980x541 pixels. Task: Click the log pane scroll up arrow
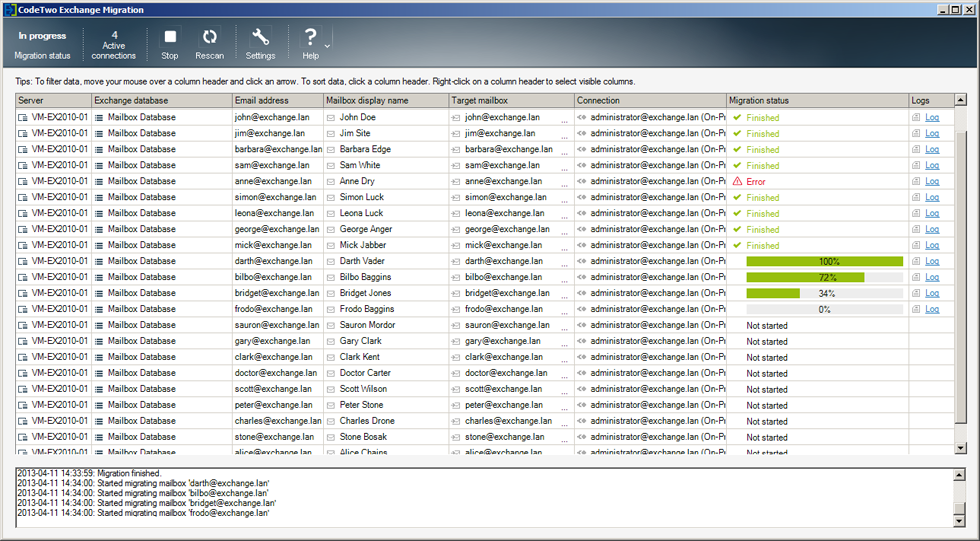[959, 475]
